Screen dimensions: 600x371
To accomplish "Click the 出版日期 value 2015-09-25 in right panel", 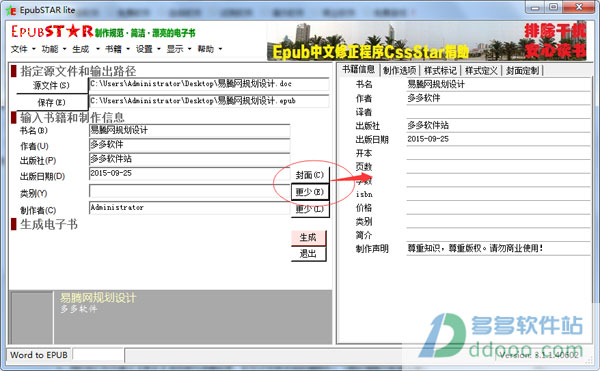I will pos(498,139).
